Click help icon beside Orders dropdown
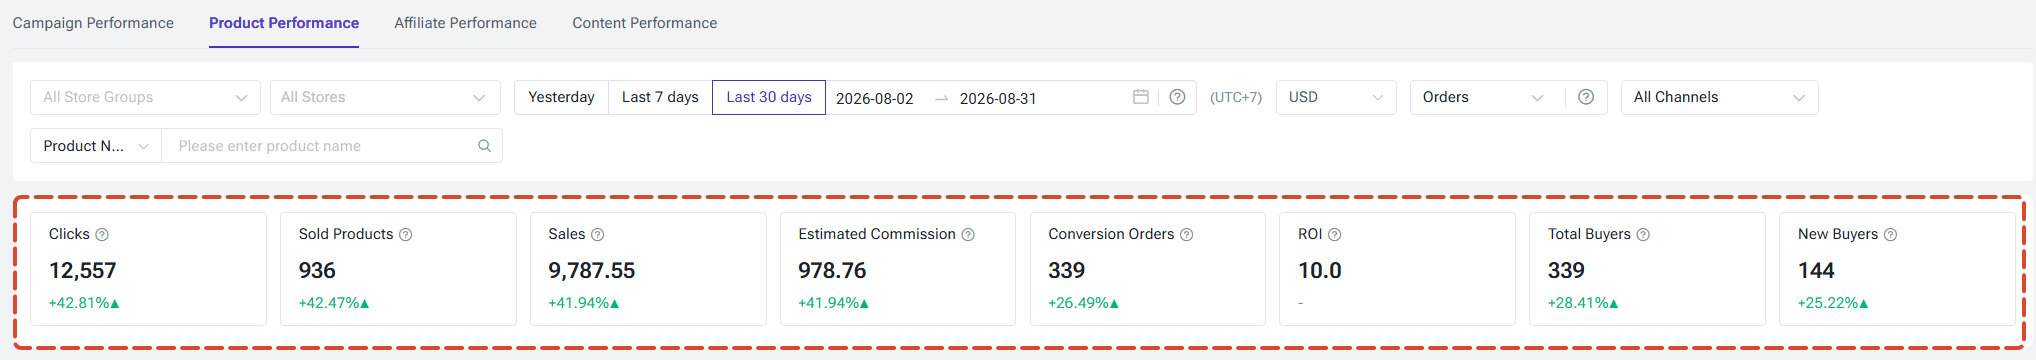Image resolution: width=2036 pixels, height=360 pixels. click(x=1586, y=97)
